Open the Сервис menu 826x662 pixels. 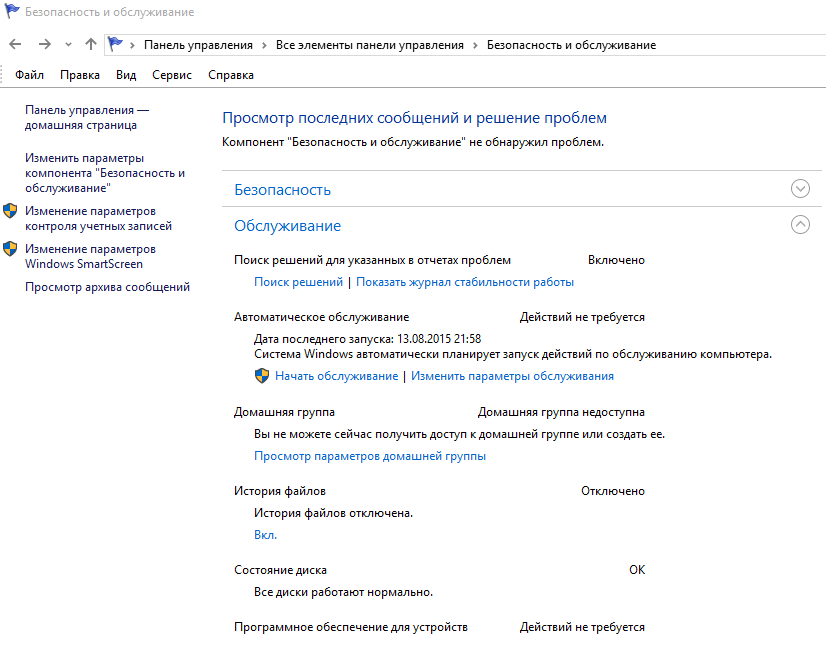172,75
